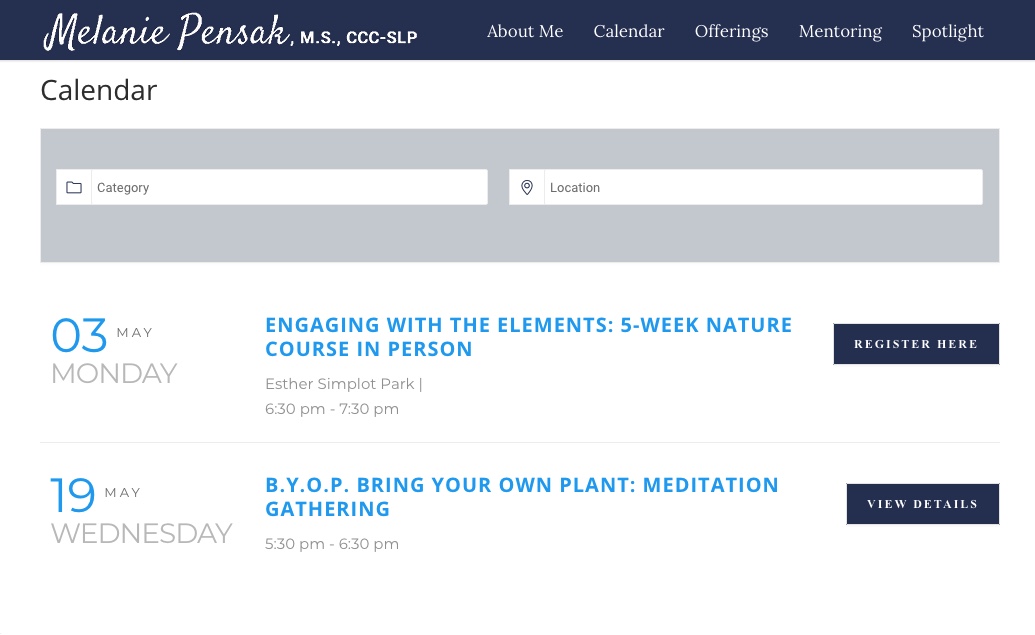
Task: Click the 19 May Wednesday date block
Action: point(141,511)
